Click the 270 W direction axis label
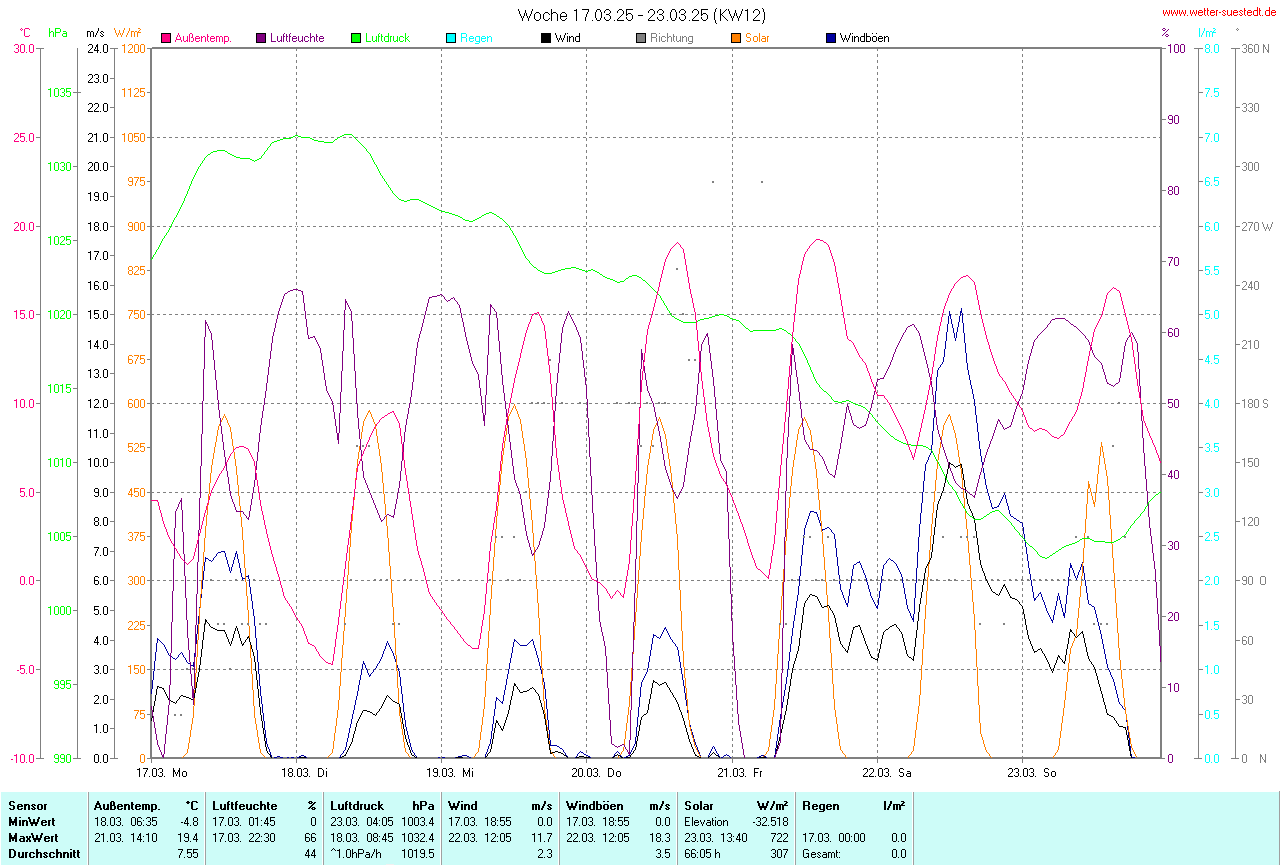The width and height of the screenshot is (1280, 865). [x=1256, y=226]
